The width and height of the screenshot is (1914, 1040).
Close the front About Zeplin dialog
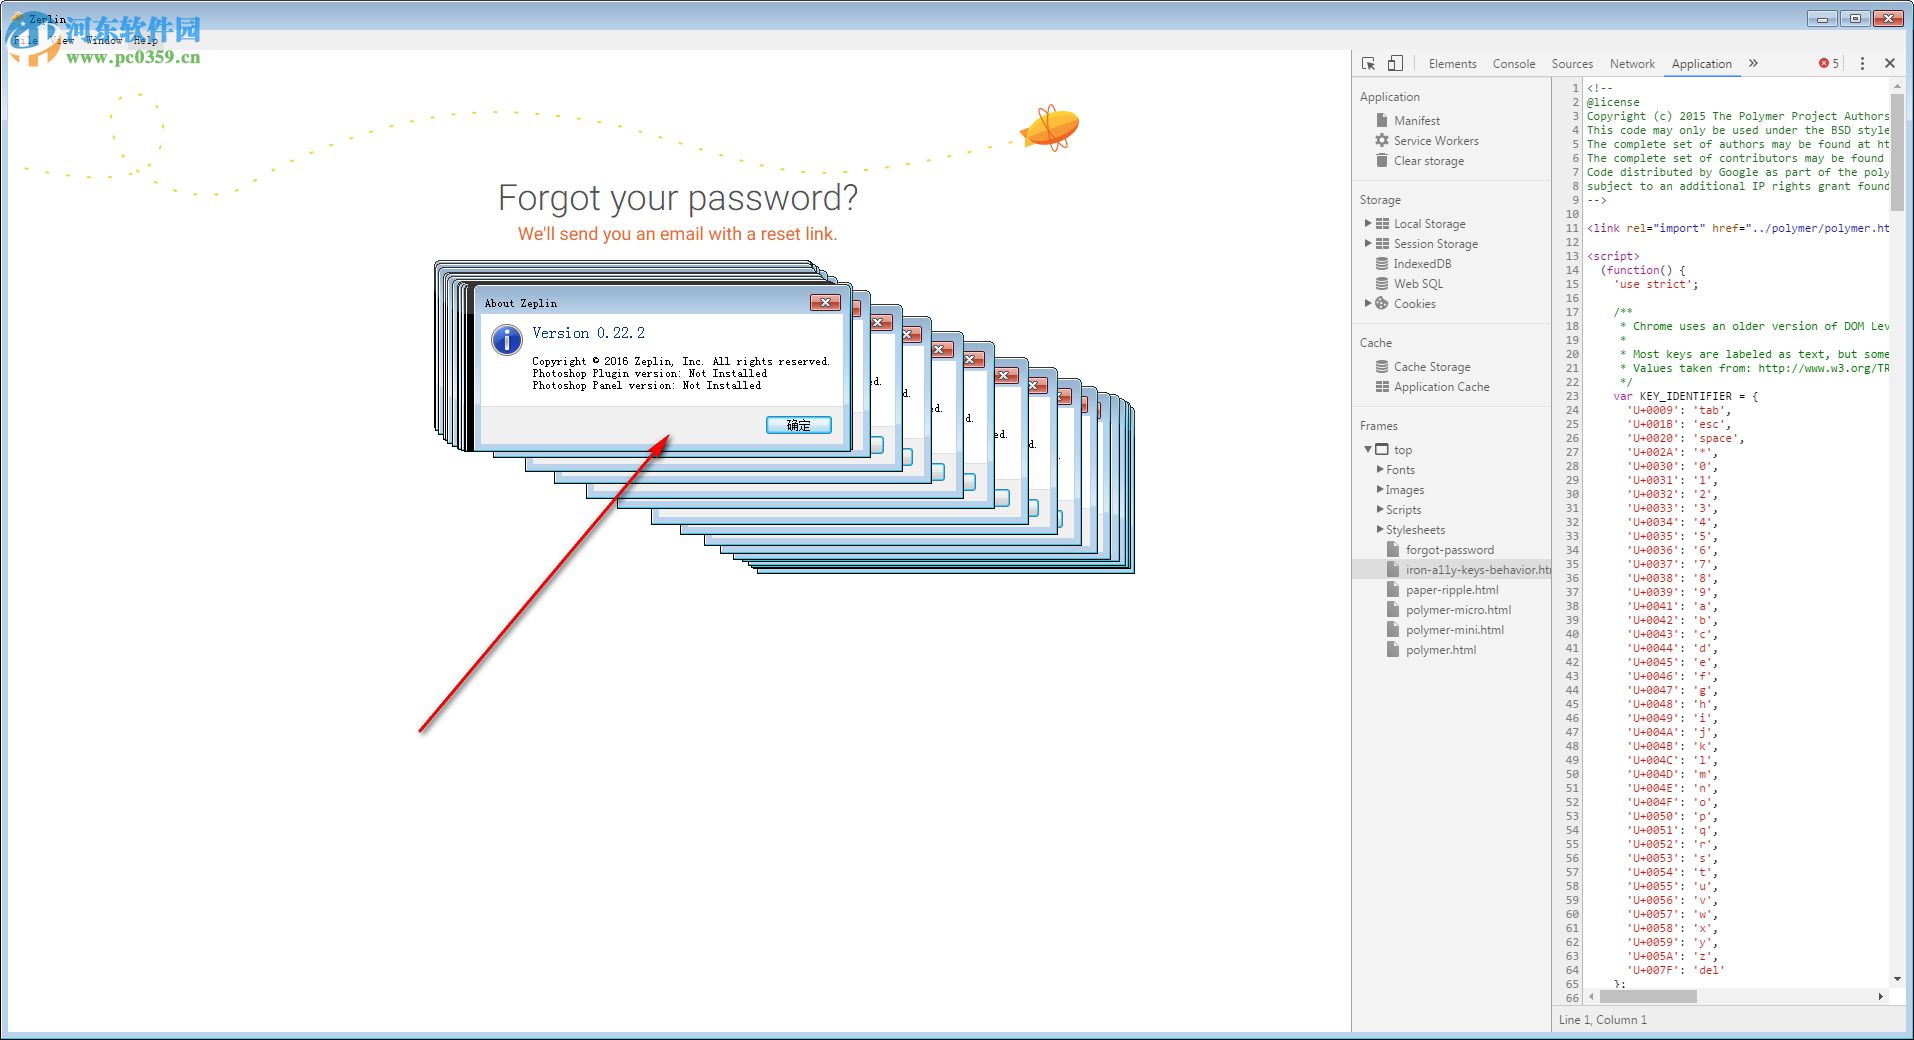(x=825, y=302)
